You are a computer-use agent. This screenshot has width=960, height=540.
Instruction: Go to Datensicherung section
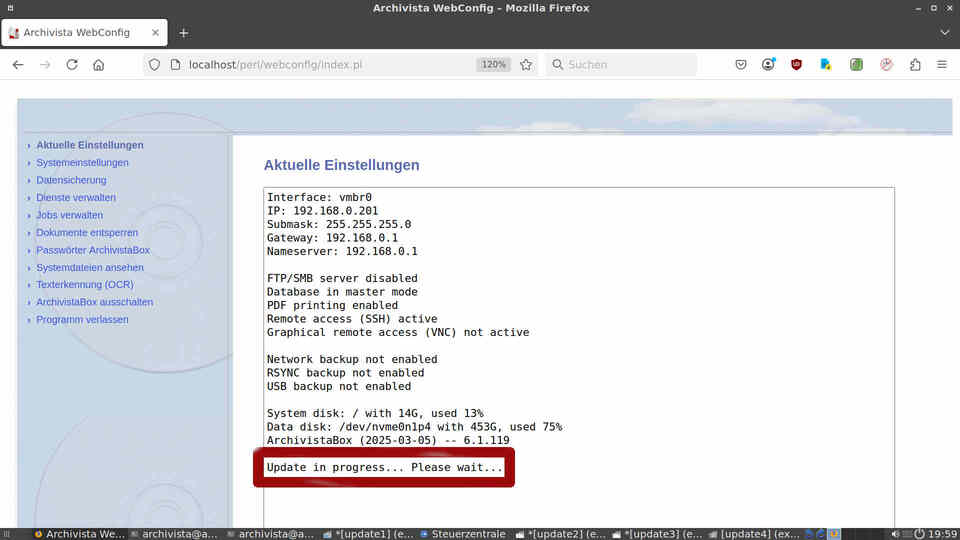tap(71, 180)
